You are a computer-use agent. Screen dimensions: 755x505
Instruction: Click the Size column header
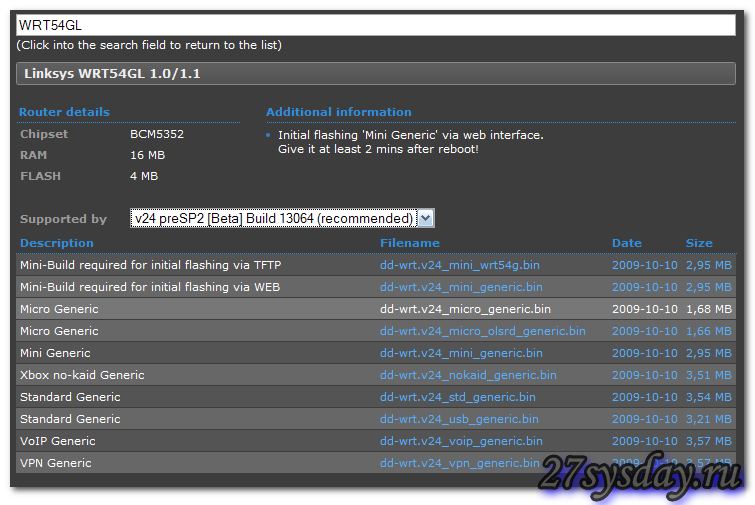(x=699, y=243)
